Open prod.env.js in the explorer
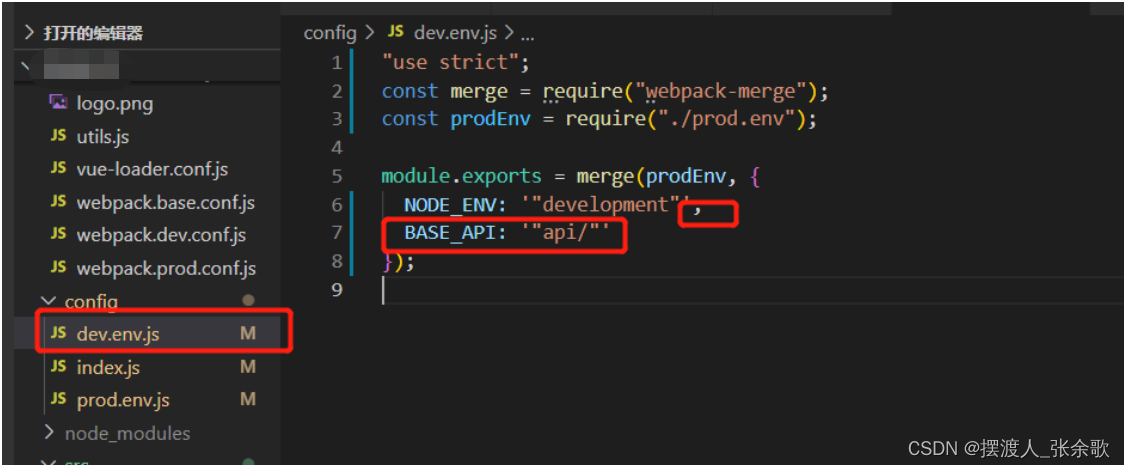 (123, 400)
